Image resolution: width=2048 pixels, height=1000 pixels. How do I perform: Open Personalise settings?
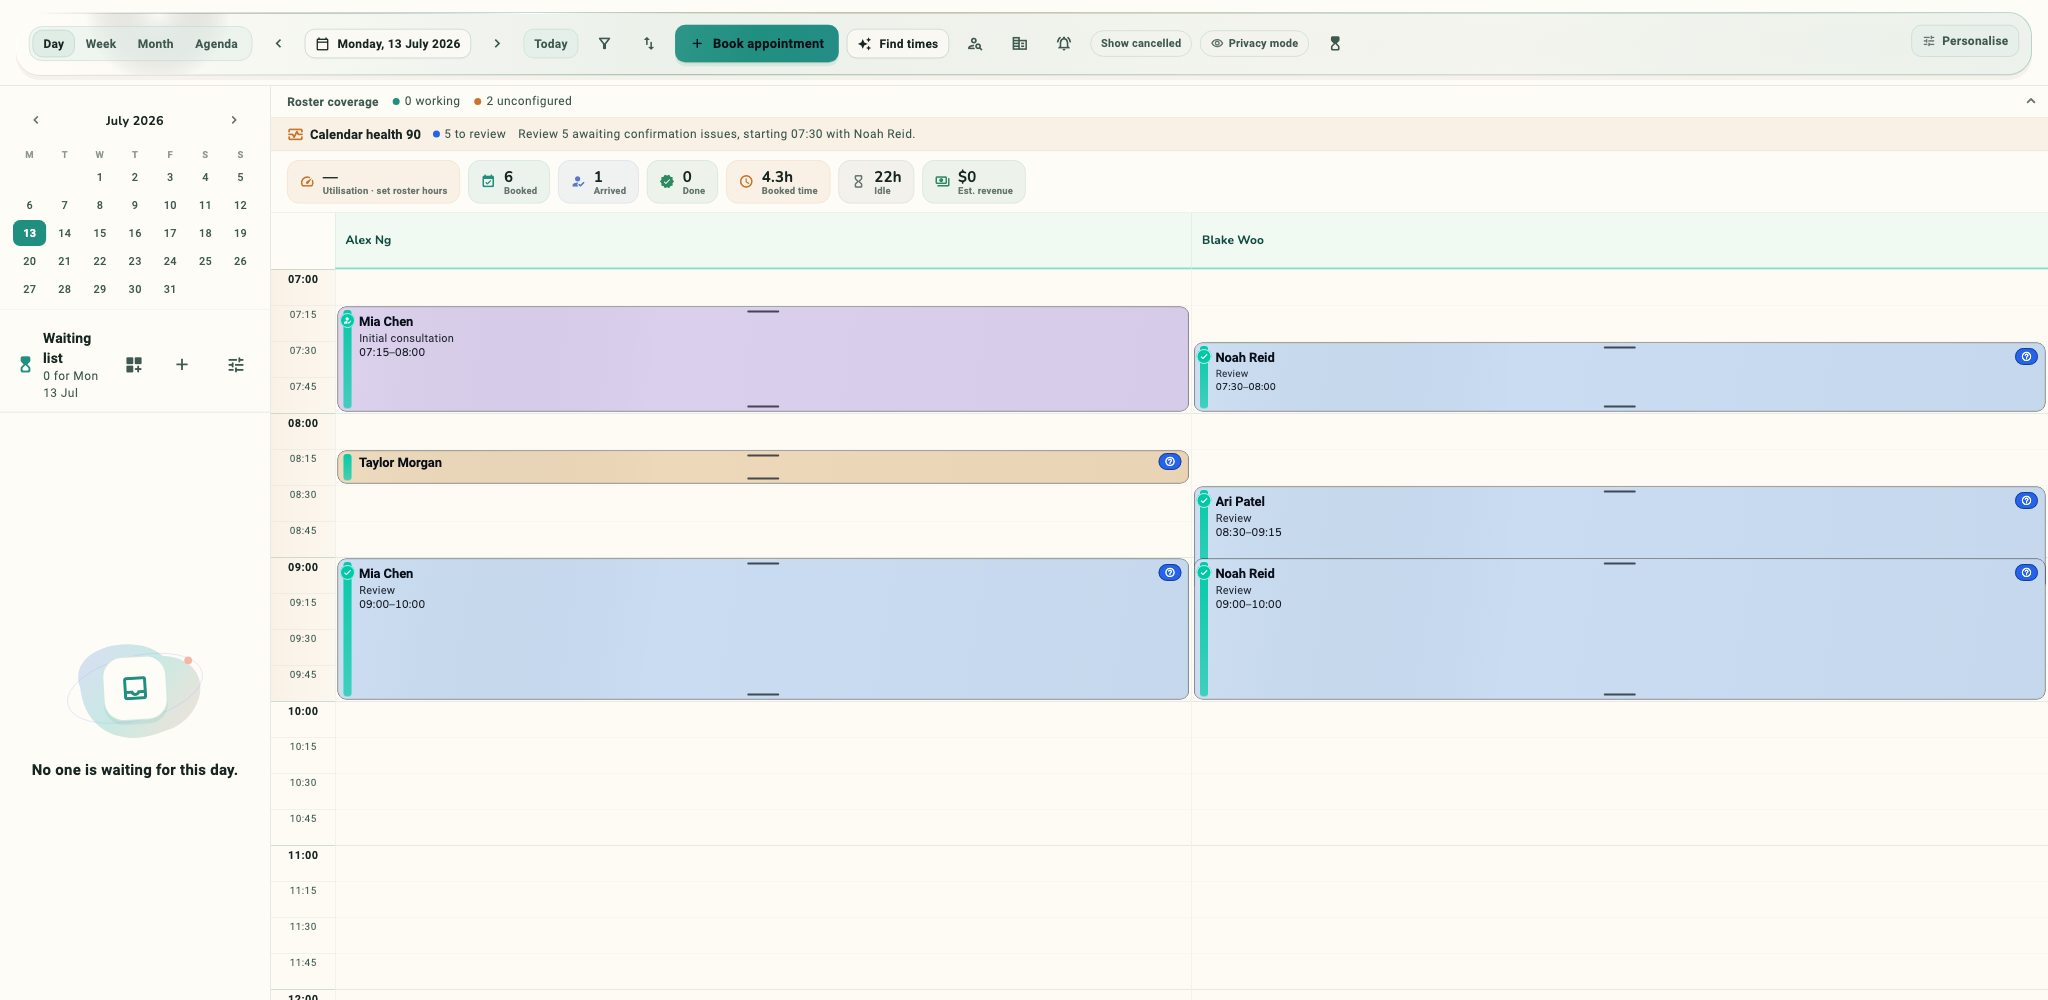point(1965,41)
